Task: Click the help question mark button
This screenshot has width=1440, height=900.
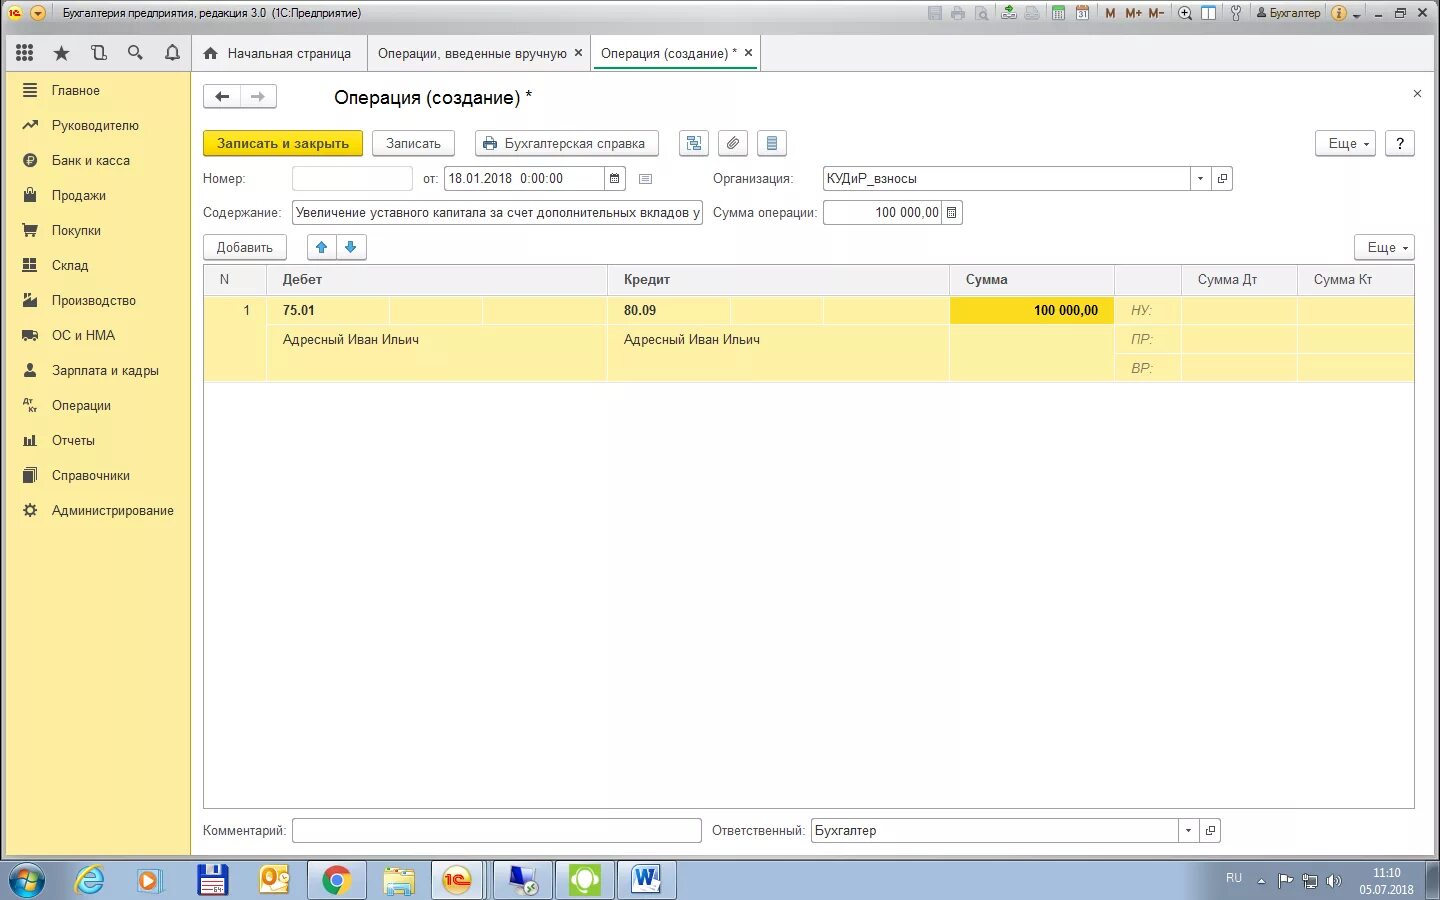Action: click(x=1400, y=143)
